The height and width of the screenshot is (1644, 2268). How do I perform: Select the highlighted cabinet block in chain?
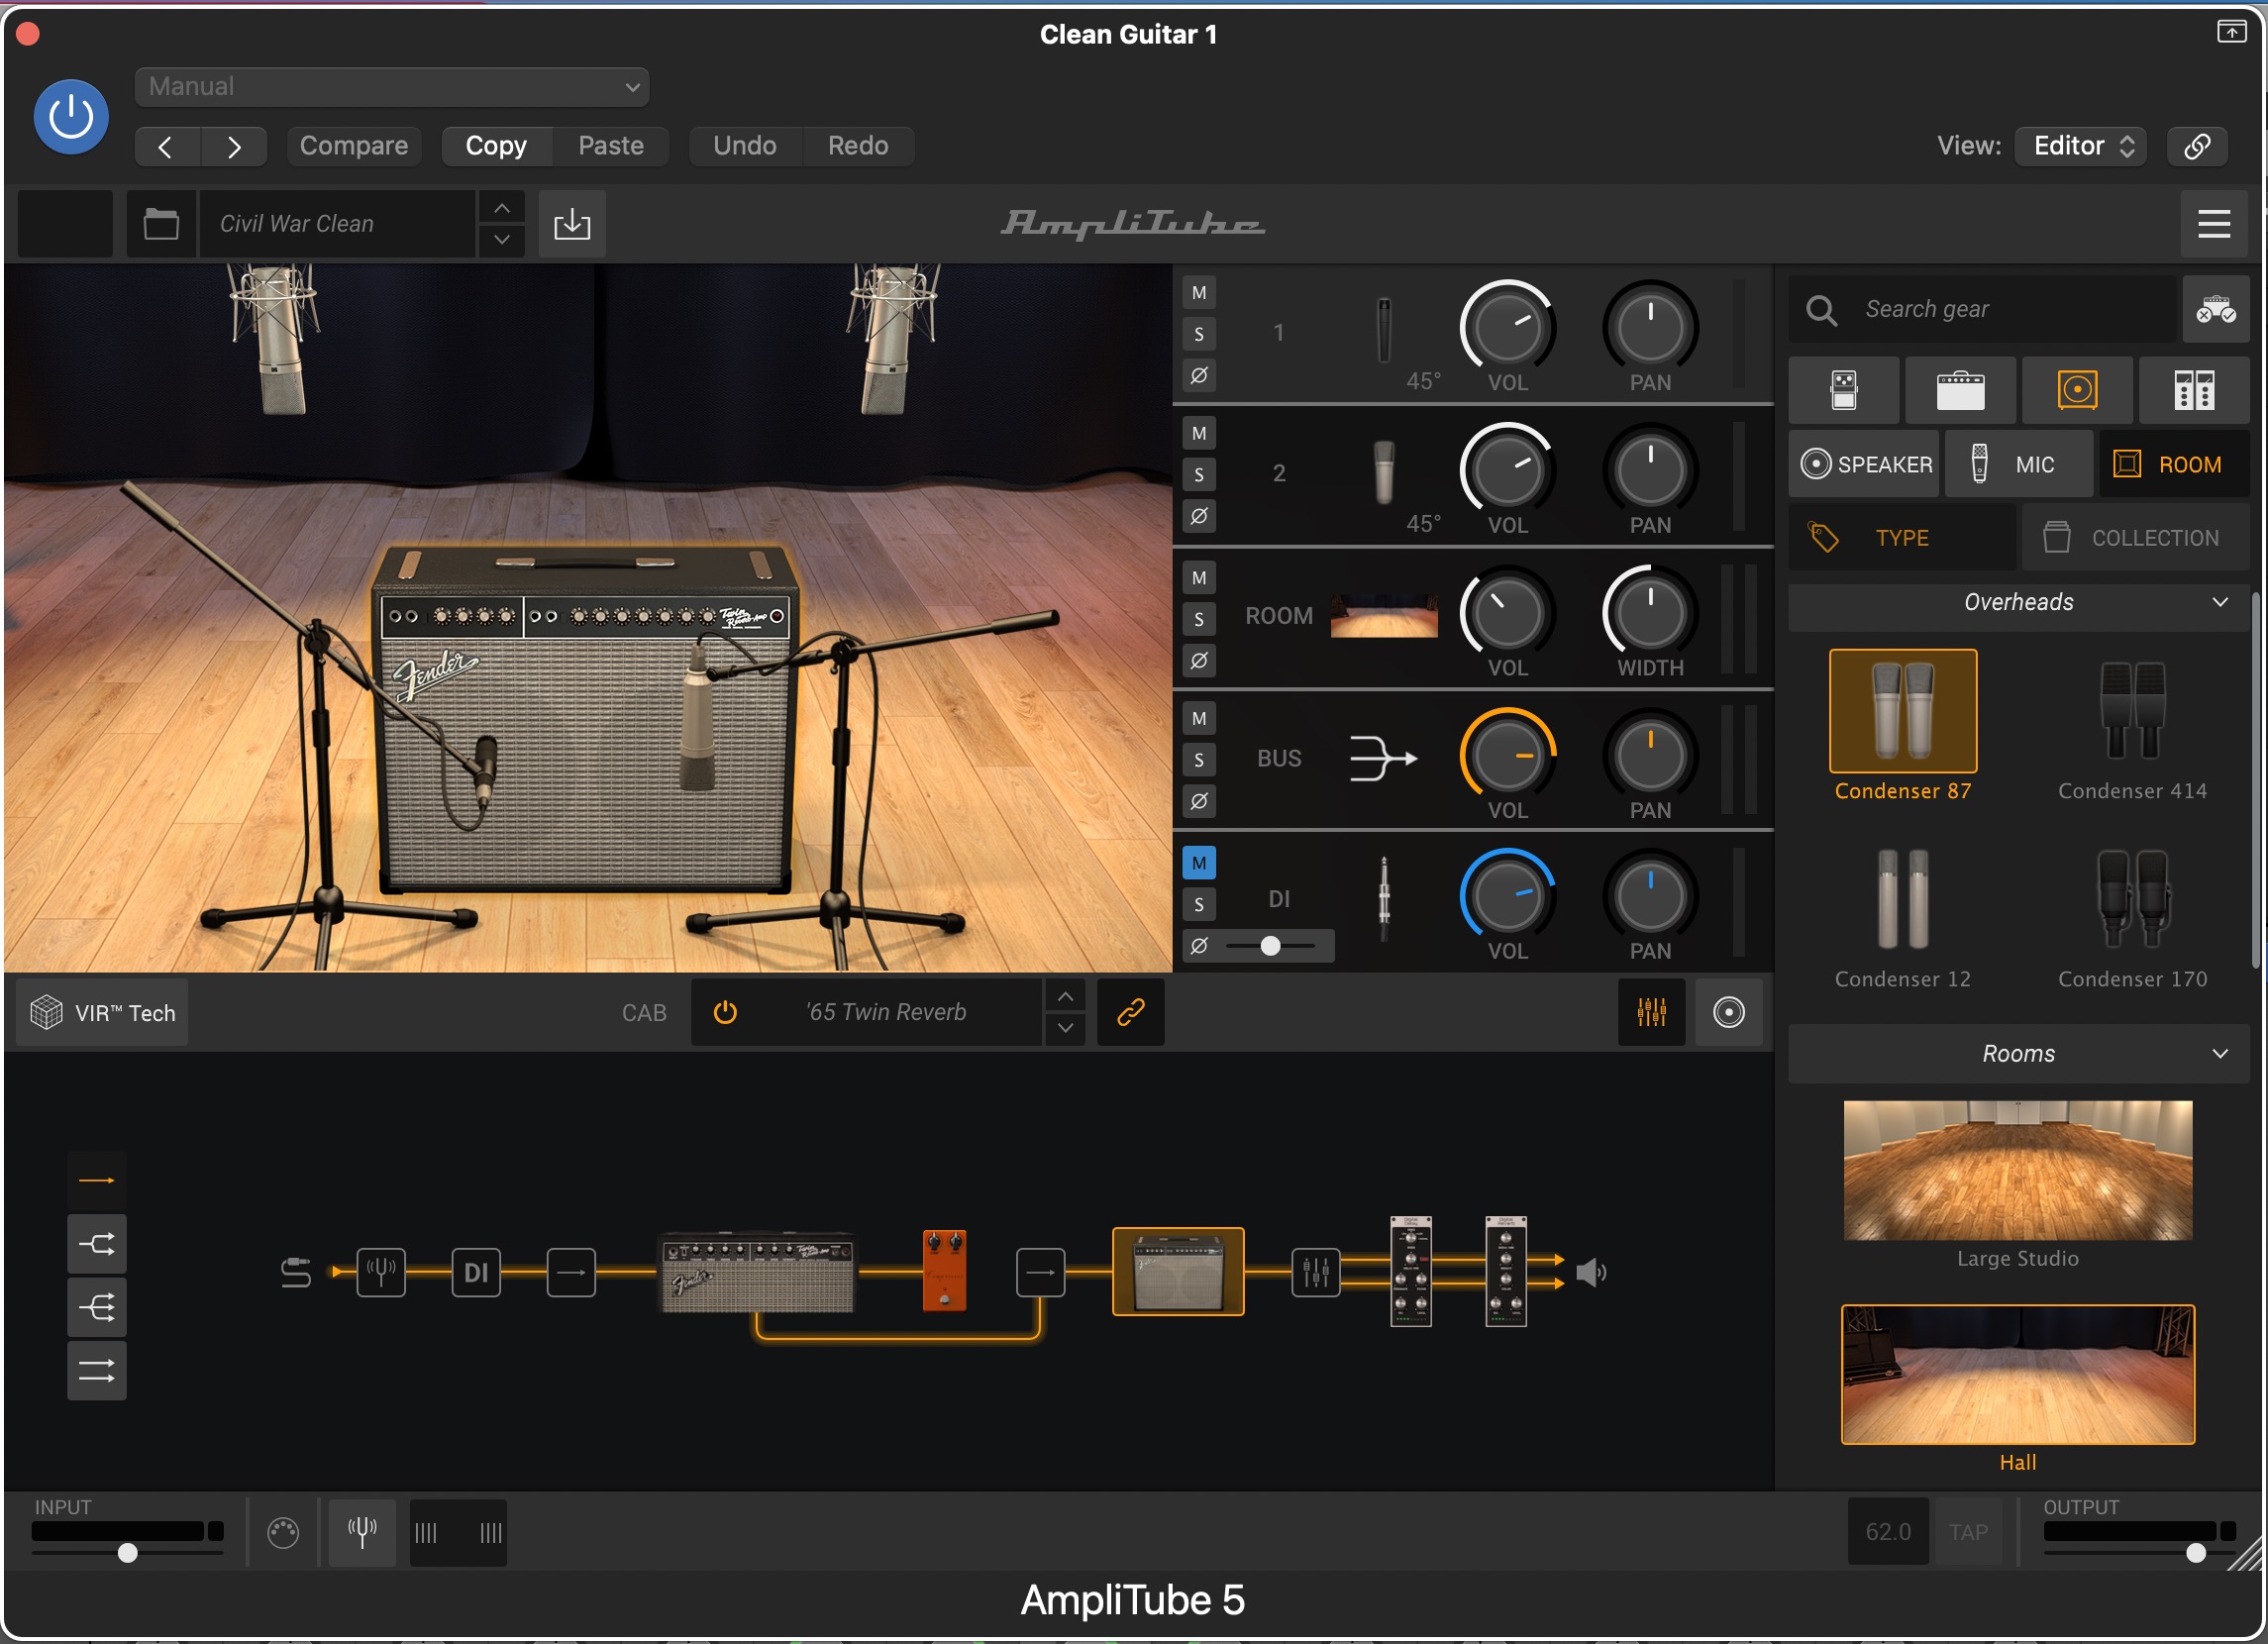tap(1178, 1271)
